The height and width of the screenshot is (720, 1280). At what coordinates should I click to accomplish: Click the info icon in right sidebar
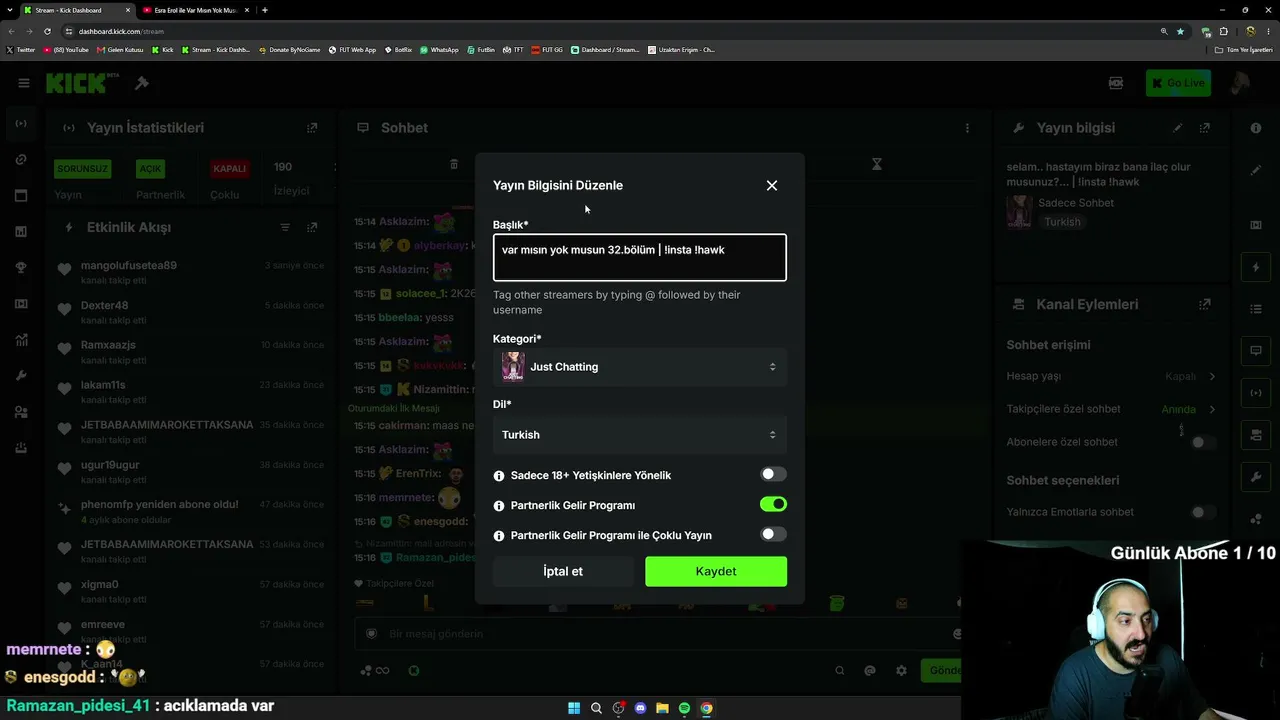click(1256, 128)
